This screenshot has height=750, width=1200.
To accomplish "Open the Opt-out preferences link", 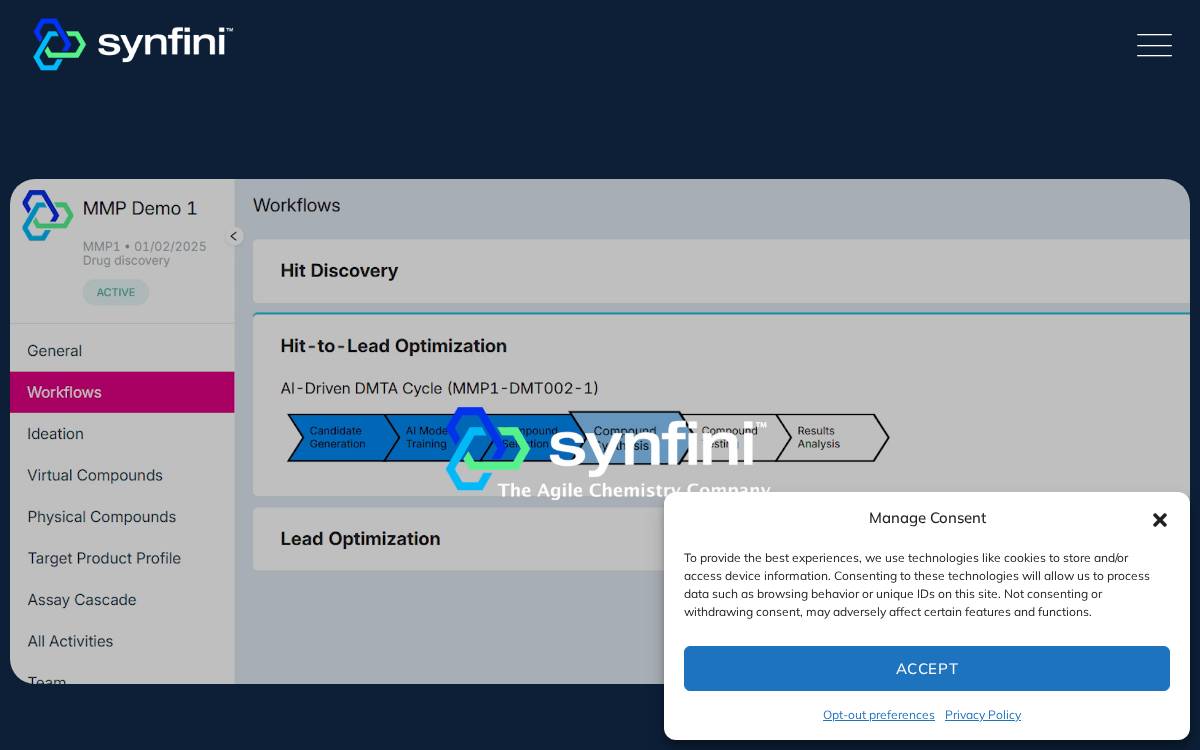I will 878,715.
